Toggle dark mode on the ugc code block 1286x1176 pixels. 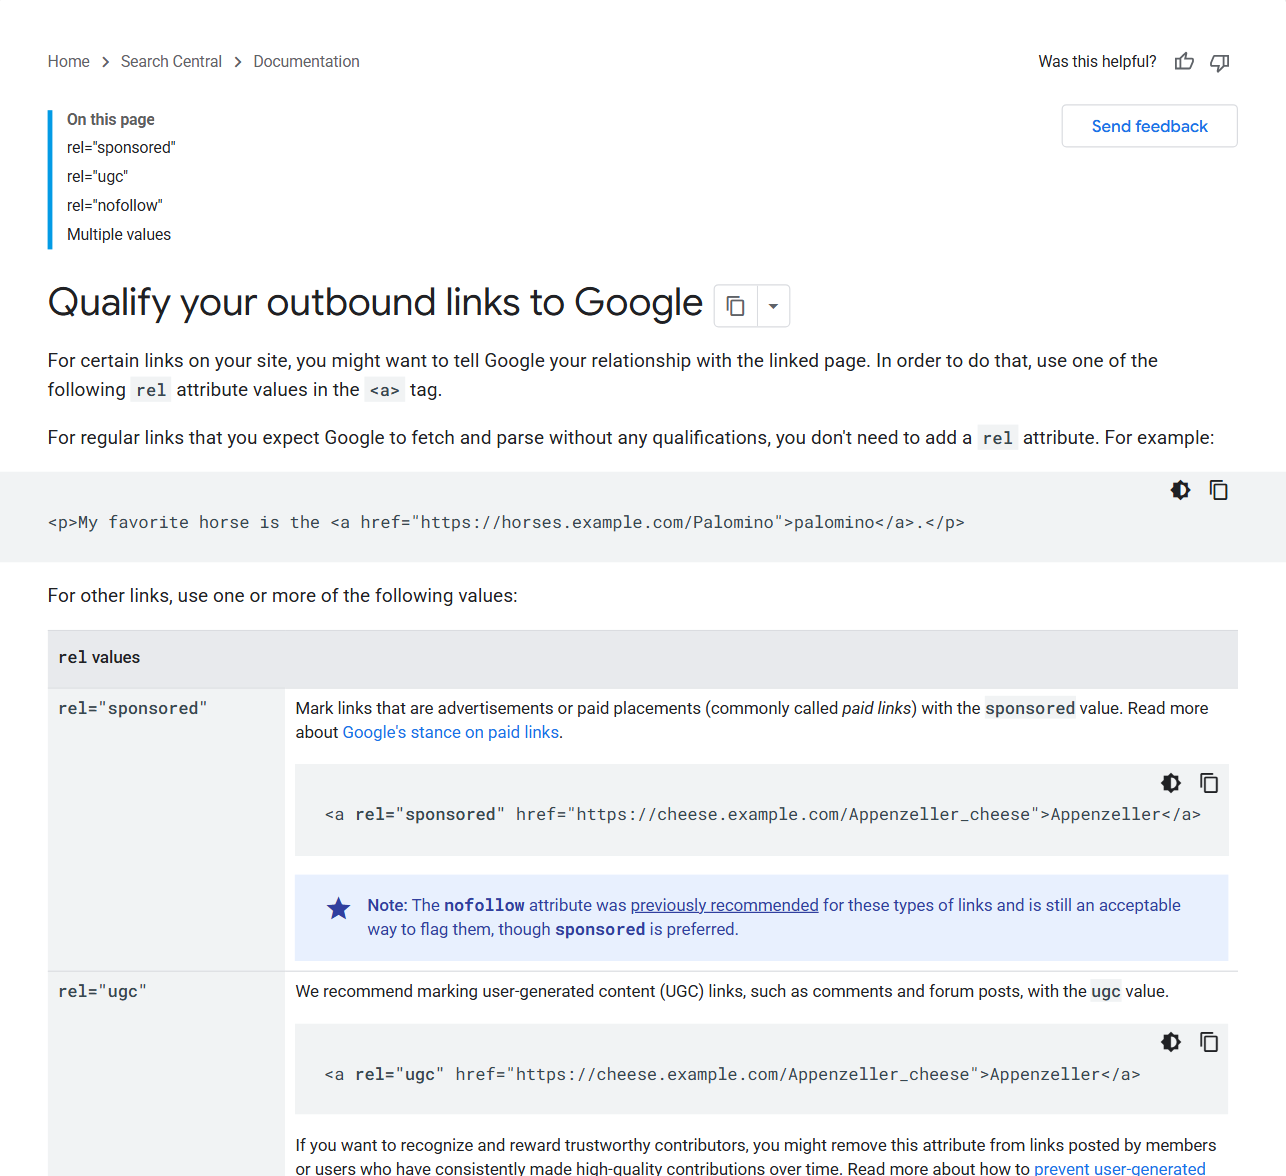click(x=1170, y=1042)
